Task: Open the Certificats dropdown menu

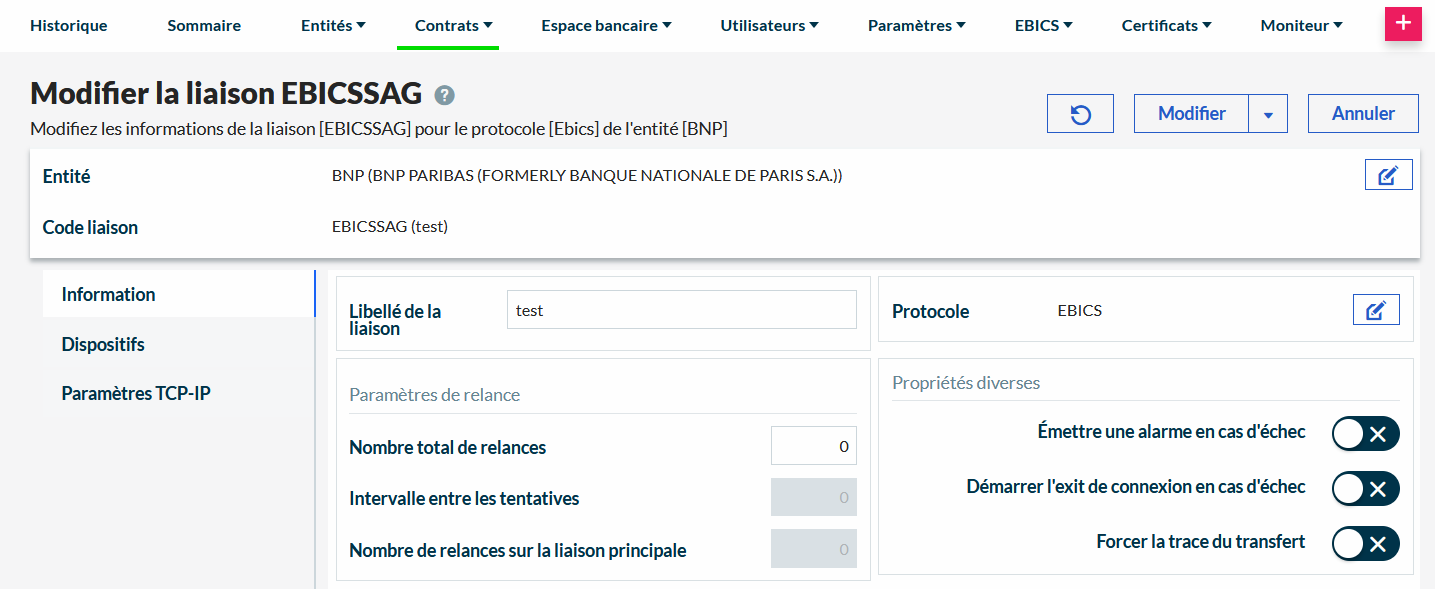Action: [x=1166, y=26]
